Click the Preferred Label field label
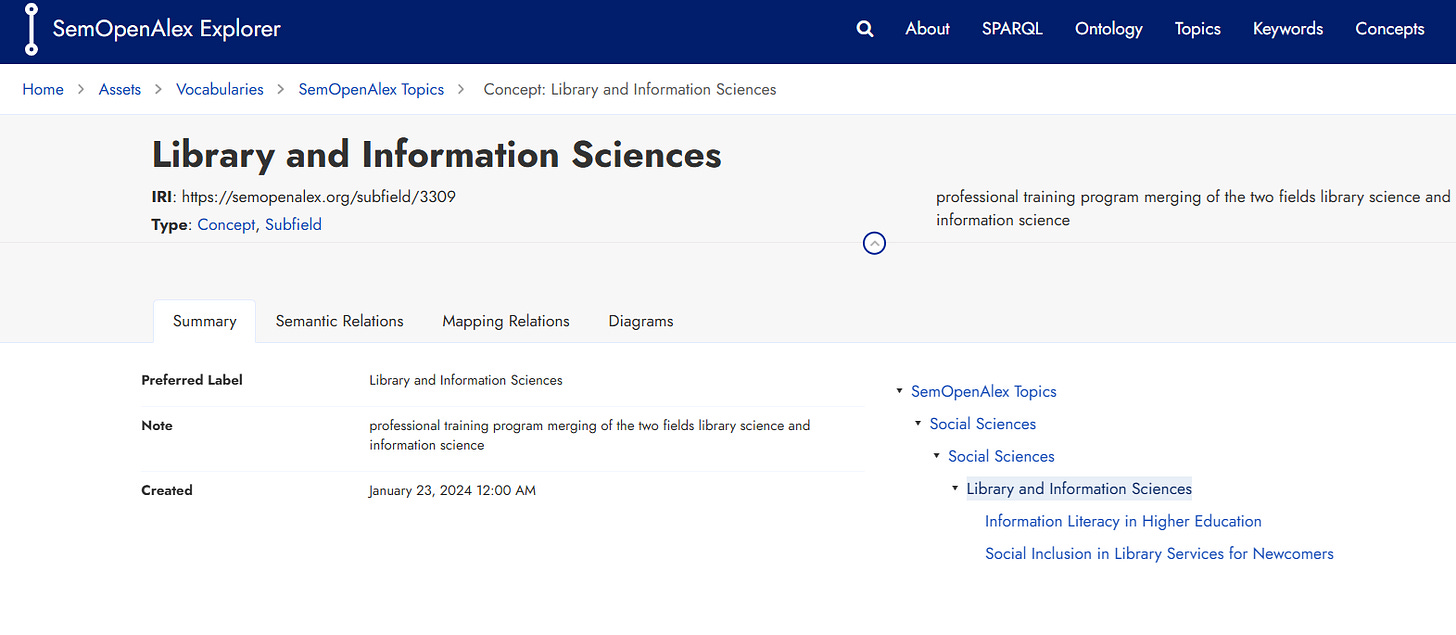This screenshot has width=1456, height=635. click(x=192, y=380)
